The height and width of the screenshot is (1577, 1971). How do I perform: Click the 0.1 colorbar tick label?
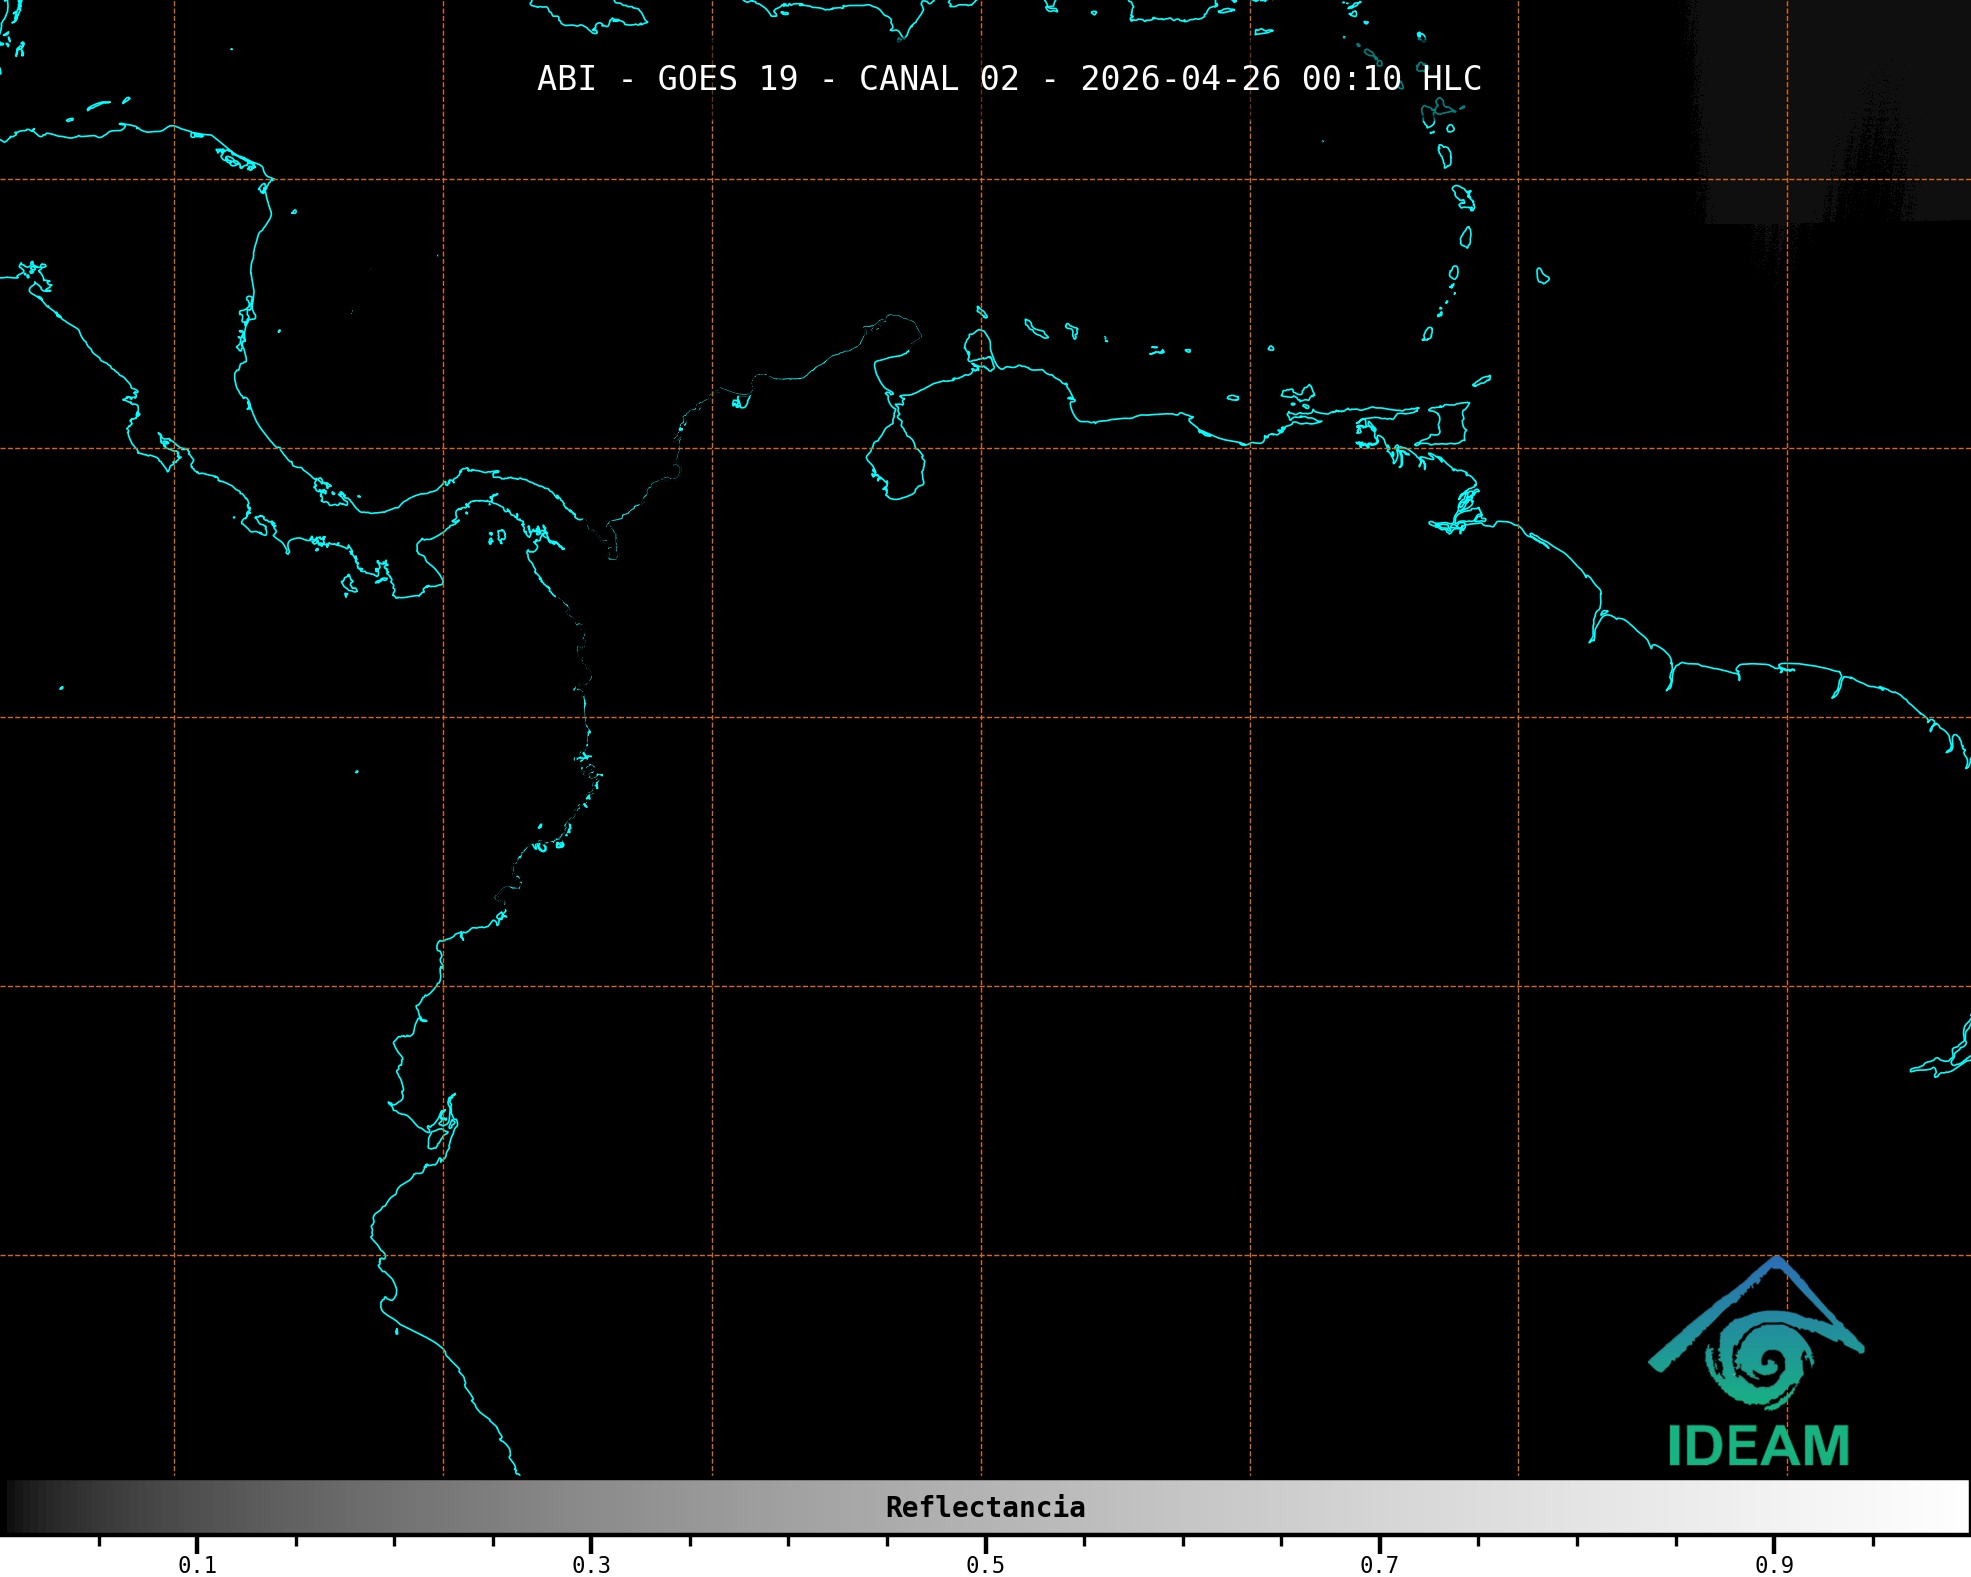(197, 1564)
